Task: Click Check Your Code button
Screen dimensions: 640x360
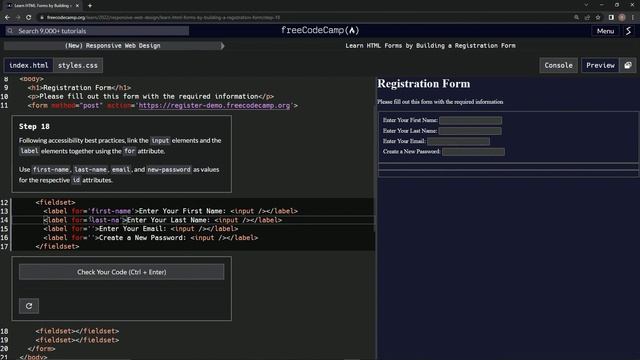Action: tap(122, 272)
